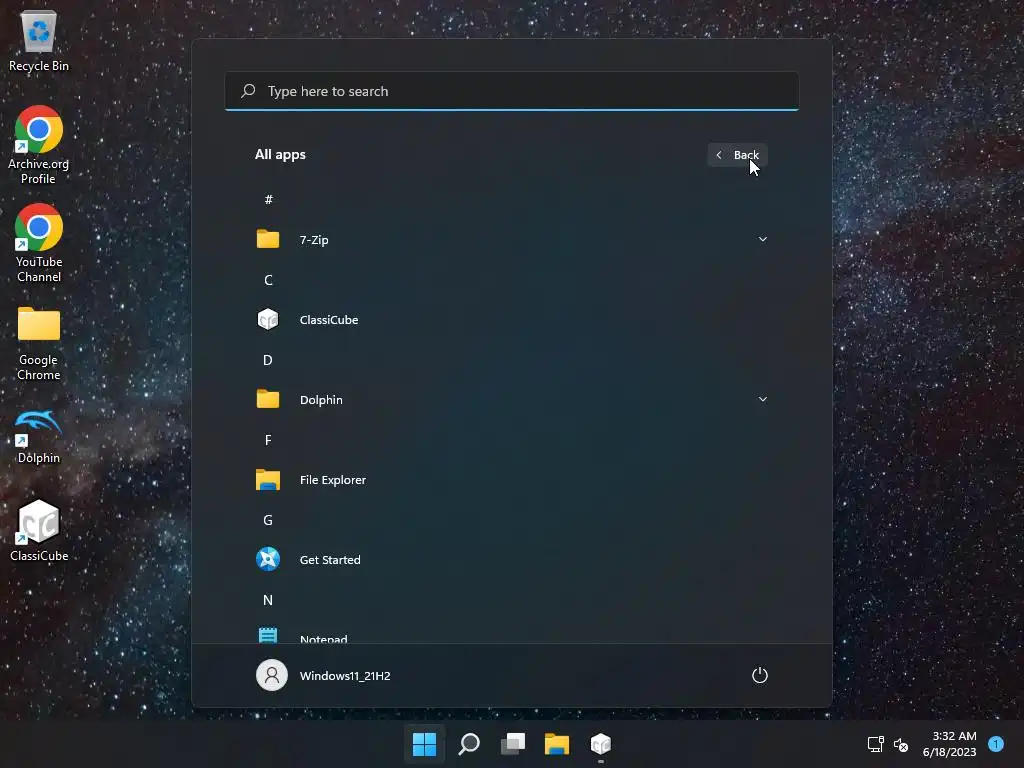
Task: Launch the ClassiCube desktop shortcut
Action: pos(39,530)
